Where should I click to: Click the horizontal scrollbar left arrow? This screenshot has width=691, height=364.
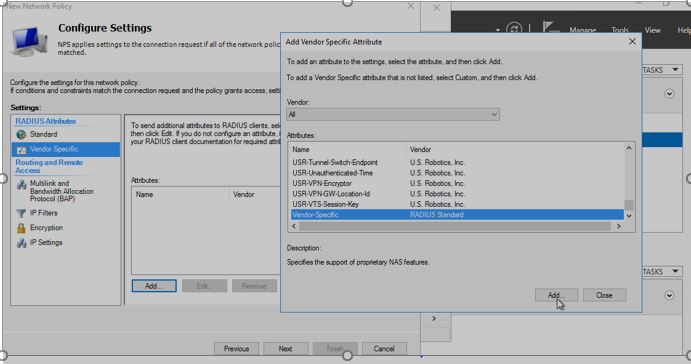click(x=294, y=226)
